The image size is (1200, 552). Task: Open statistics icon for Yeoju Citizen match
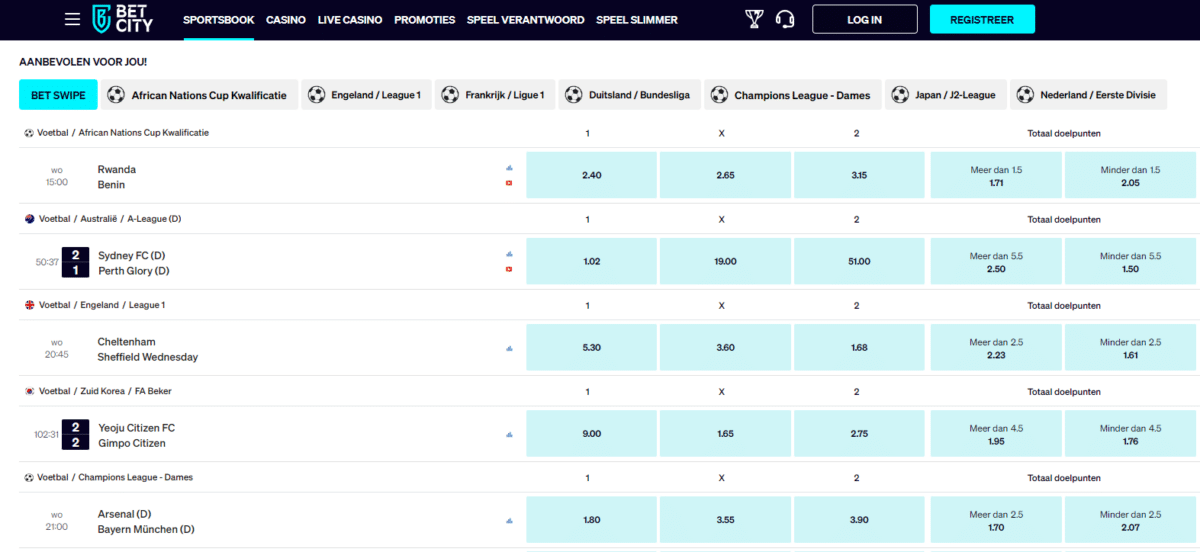point(509,434)
